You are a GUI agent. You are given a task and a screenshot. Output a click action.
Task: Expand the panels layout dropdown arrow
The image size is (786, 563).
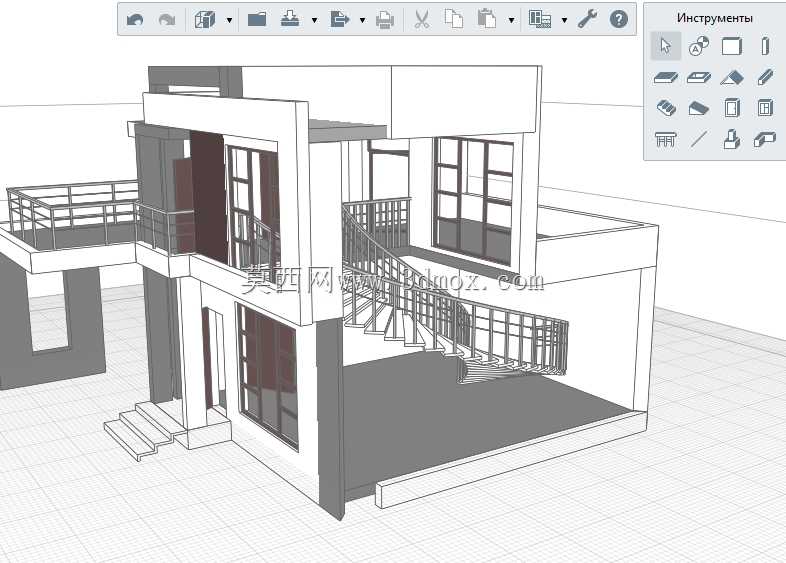[564, 20]
